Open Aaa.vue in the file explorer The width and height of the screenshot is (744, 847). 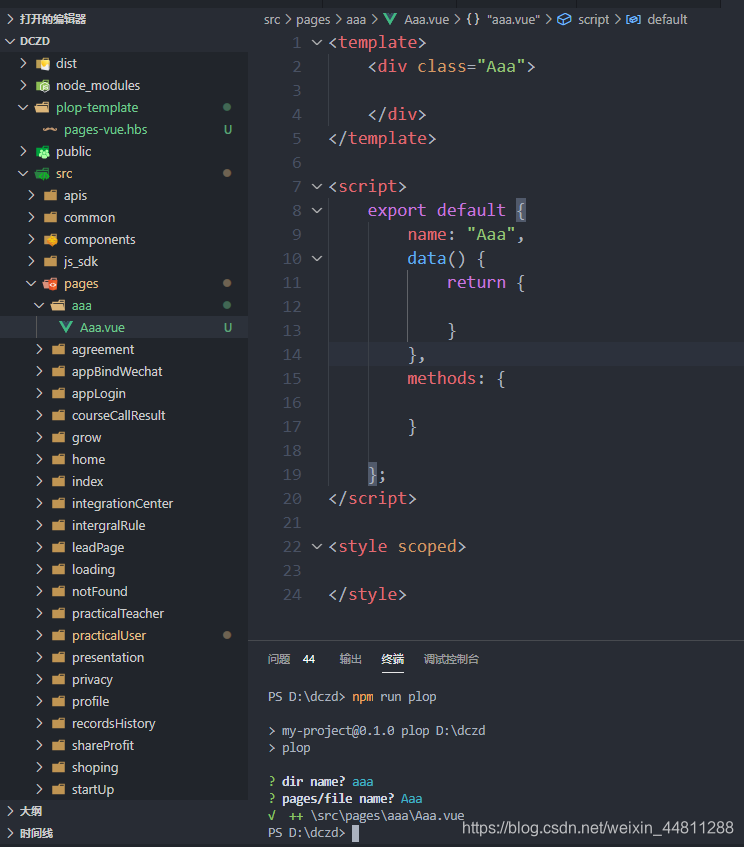point(124,327)
